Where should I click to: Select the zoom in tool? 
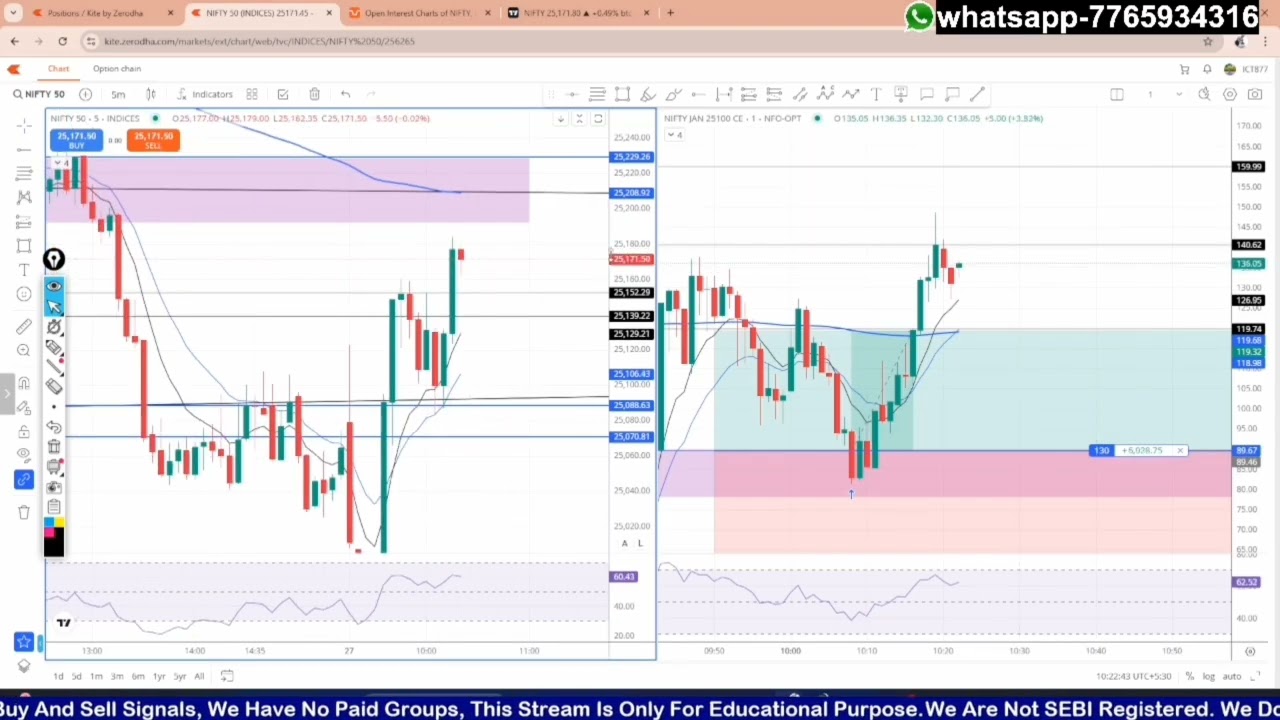24,350
